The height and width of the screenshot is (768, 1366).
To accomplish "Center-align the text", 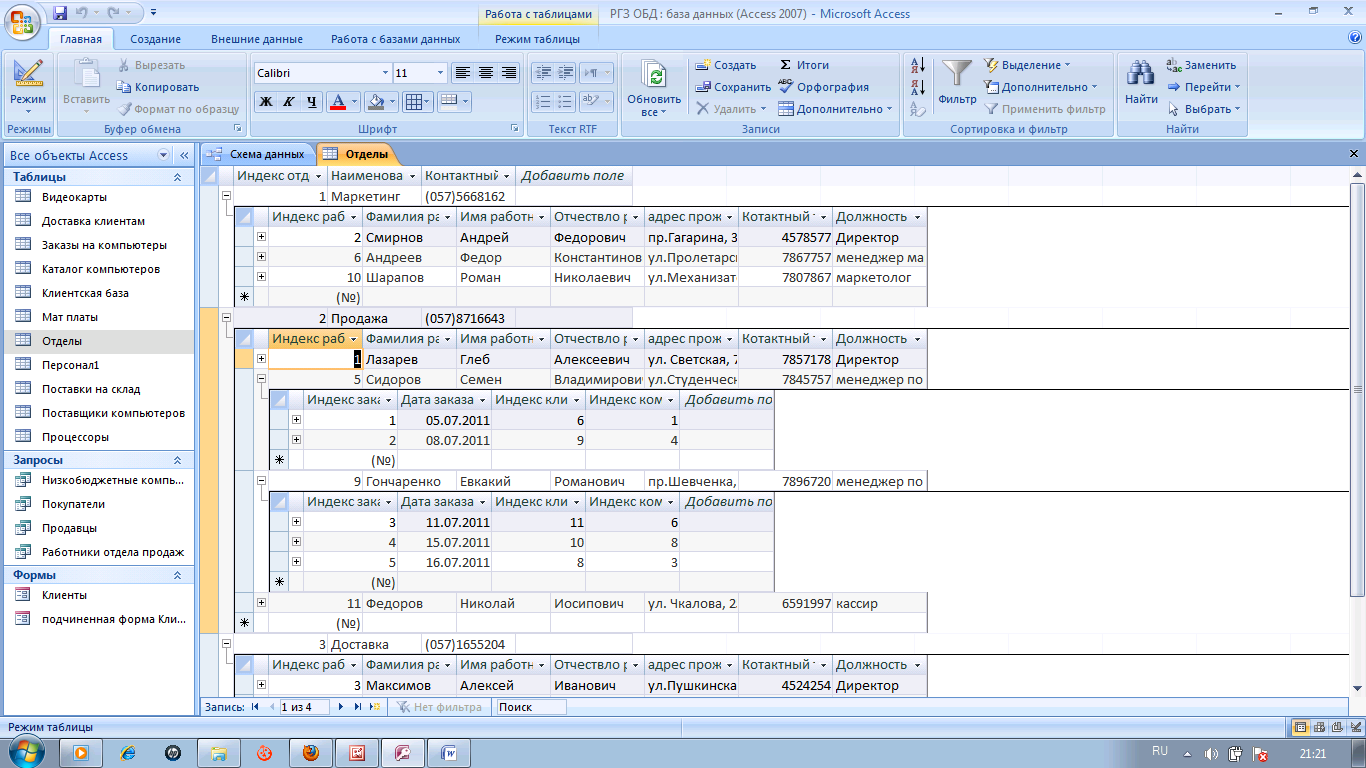I will click(486, 73).
